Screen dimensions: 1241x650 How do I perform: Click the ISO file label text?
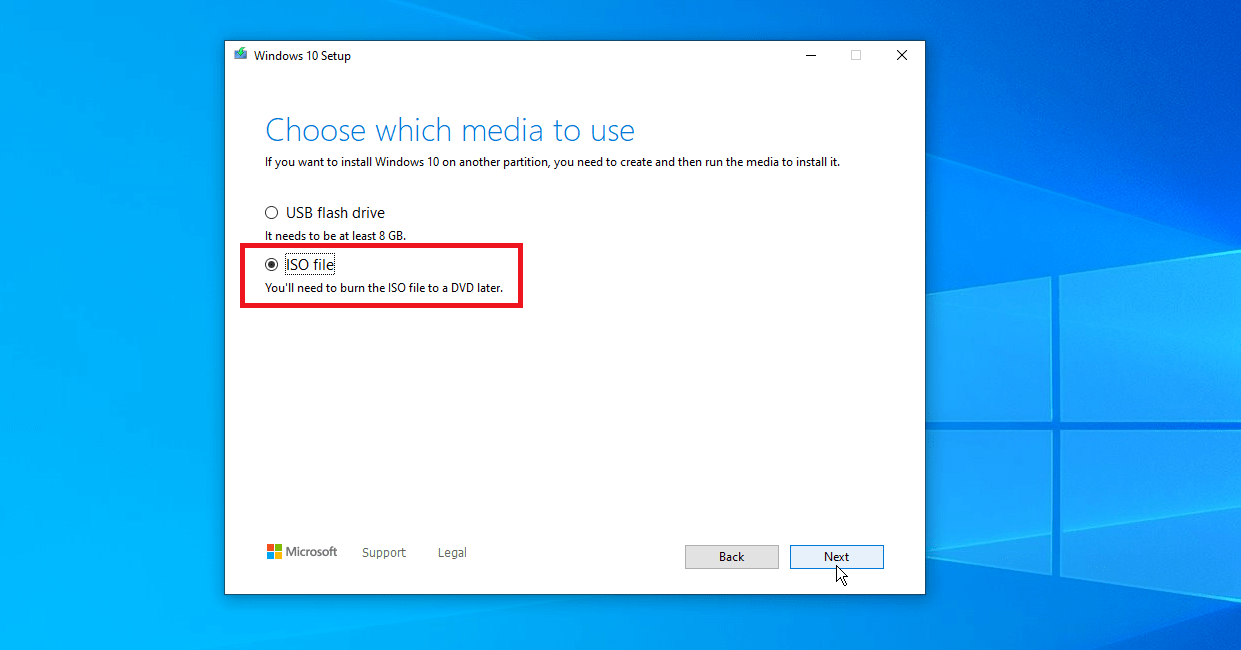309,264
